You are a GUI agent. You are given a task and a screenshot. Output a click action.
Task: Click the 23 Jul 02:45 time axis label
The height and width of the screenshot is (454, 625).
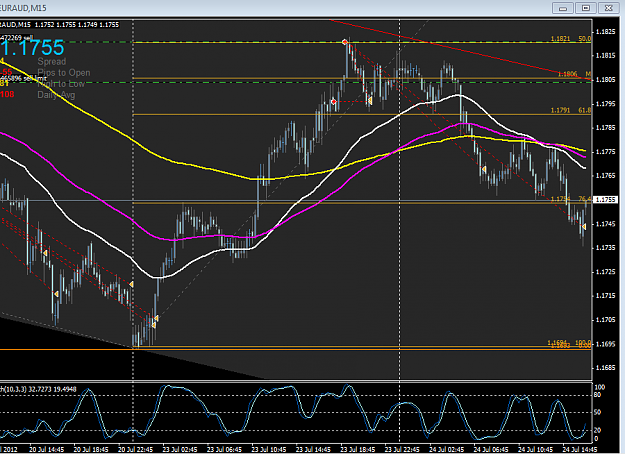coord(180,449)
